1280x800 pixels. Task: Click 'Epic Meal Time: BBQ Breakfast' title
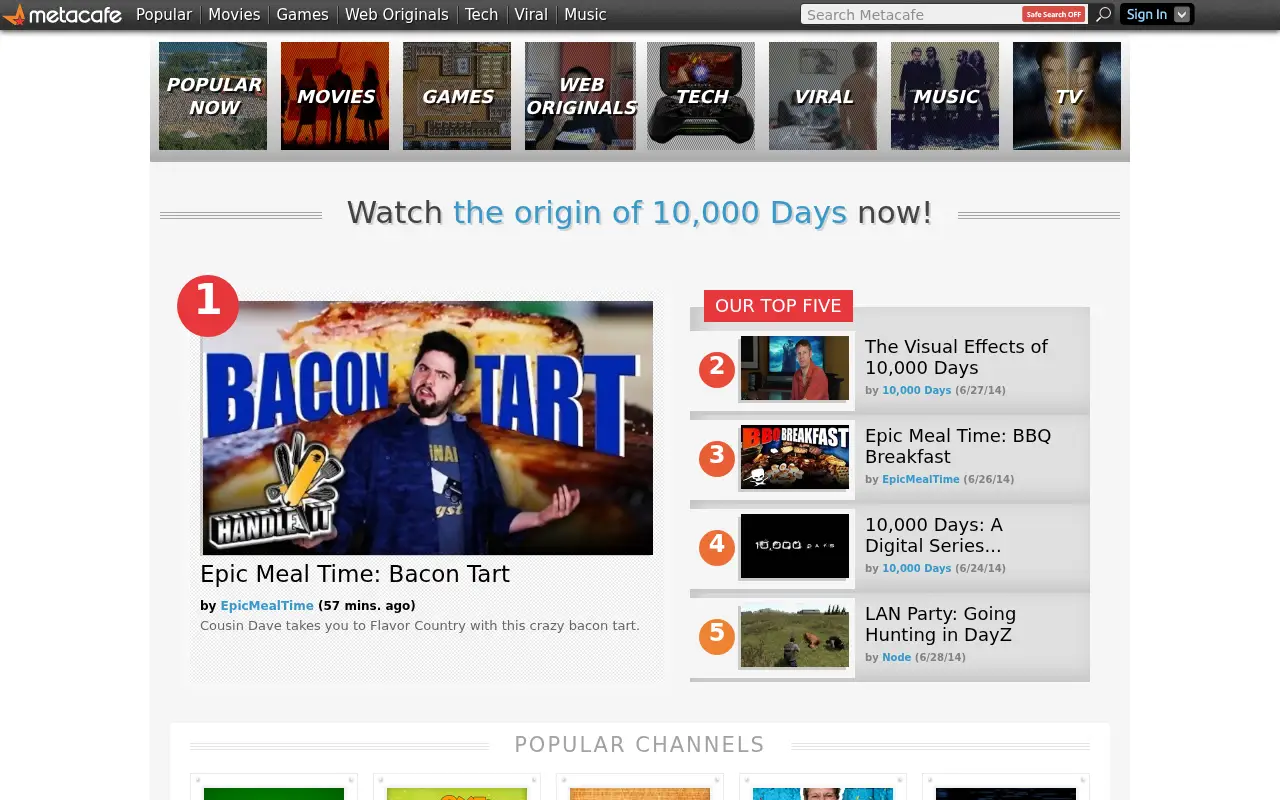tap(958, 446)
